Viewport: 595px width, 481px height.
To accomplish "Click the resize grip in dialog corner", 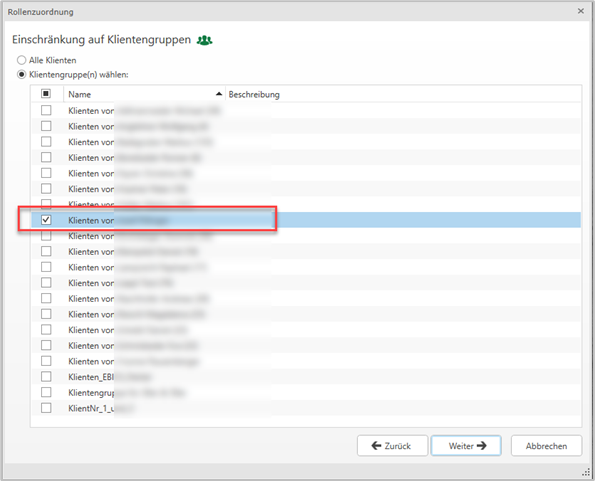I will pos(586,472).
